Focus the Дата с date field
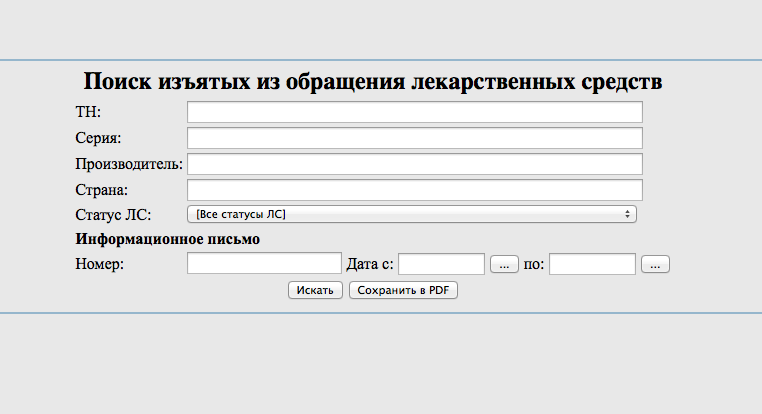Screen dimensions: 762x414 (441, 264)
